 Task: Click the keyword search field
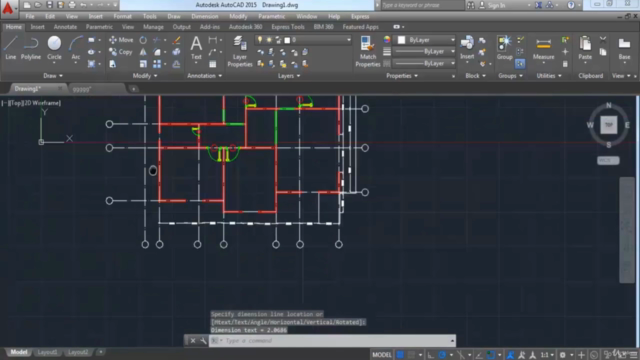pyautogui.click(x=422, y=5)
